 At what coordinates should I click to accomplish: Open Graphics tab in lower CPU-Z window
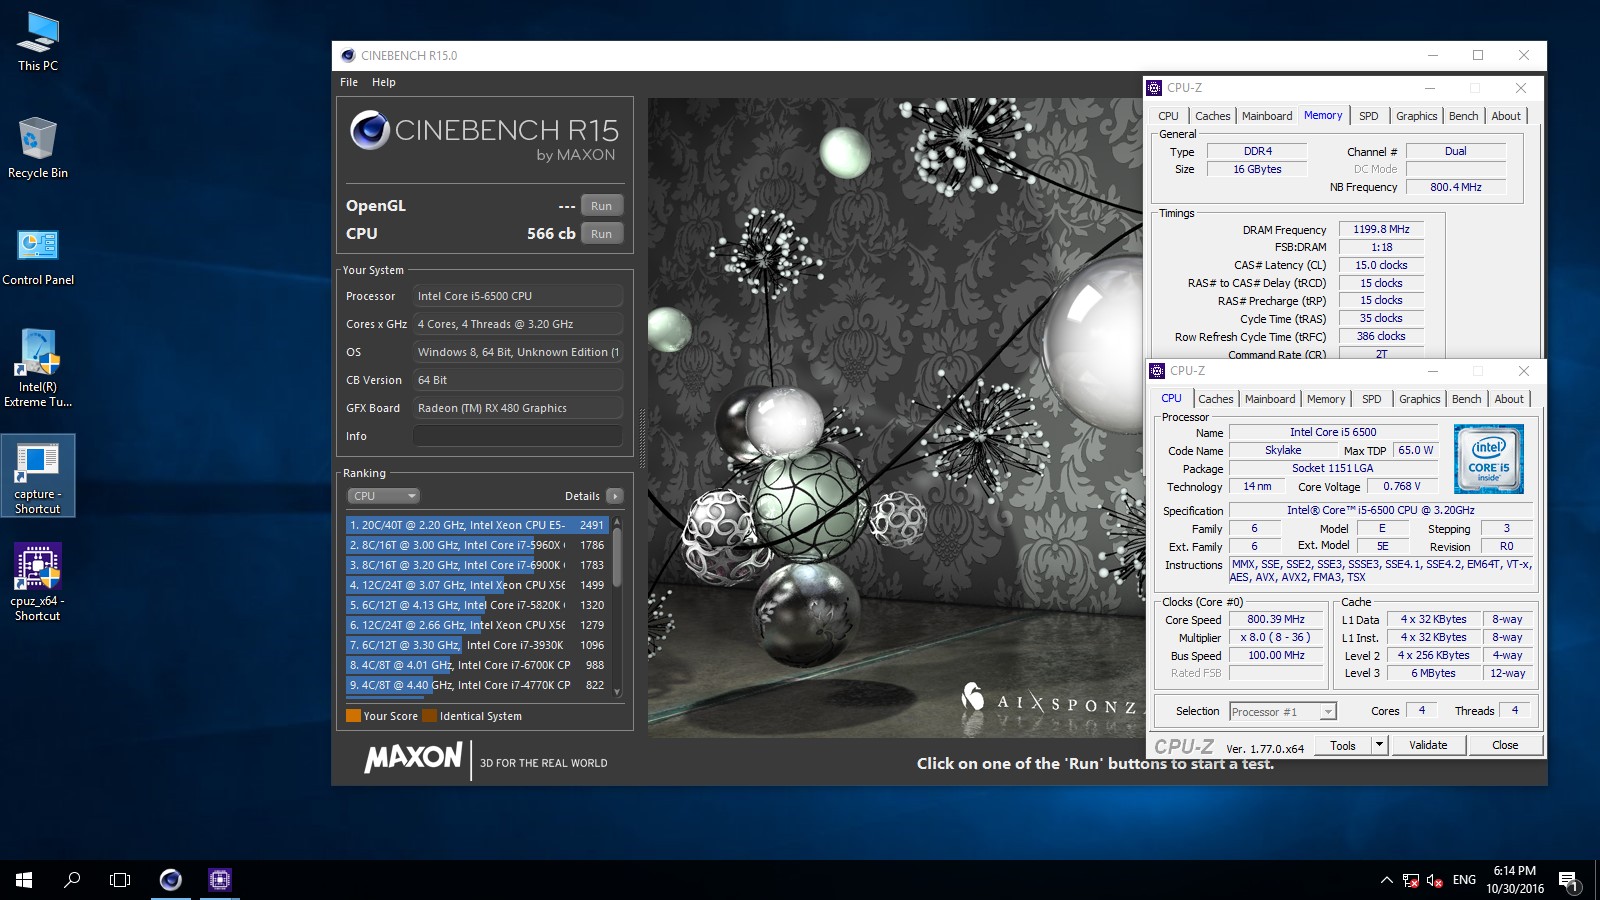(1420, 399)
